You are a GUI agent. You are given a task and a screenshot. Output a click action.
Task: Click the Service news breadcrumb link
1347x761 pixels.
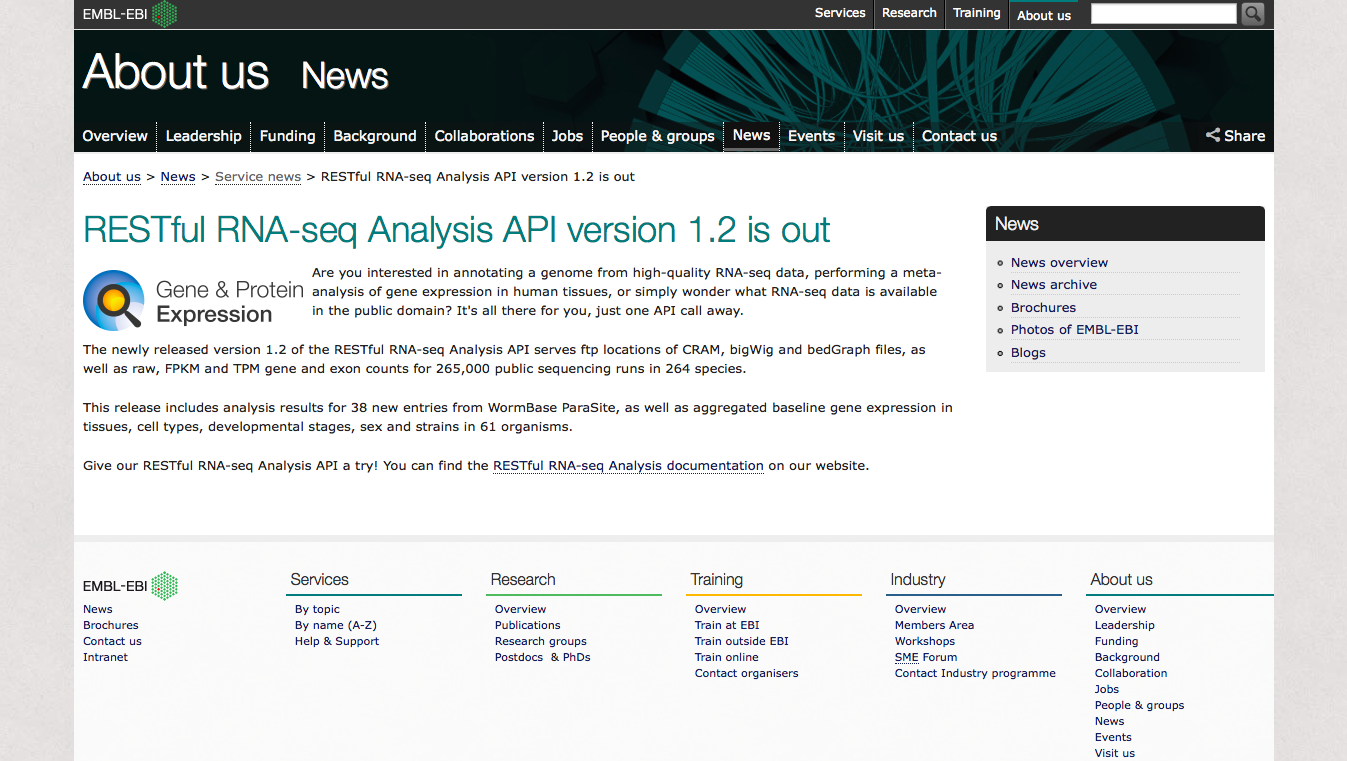click(x=258, y=177)
